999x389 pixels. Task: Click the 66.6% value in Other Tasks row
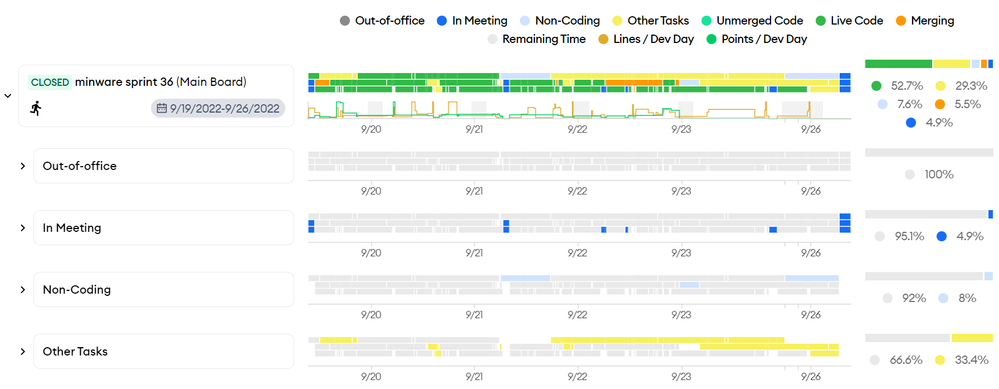click(906, 360)
